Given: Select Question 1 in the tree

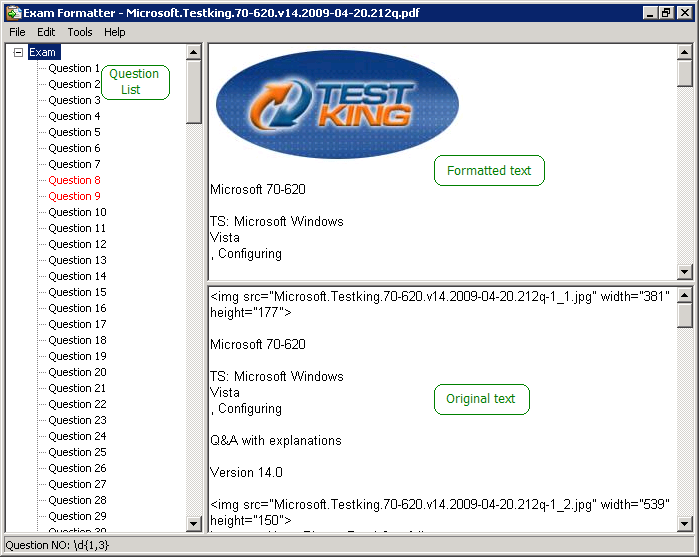Looking at the screenshot, I should tap(74, 68).
